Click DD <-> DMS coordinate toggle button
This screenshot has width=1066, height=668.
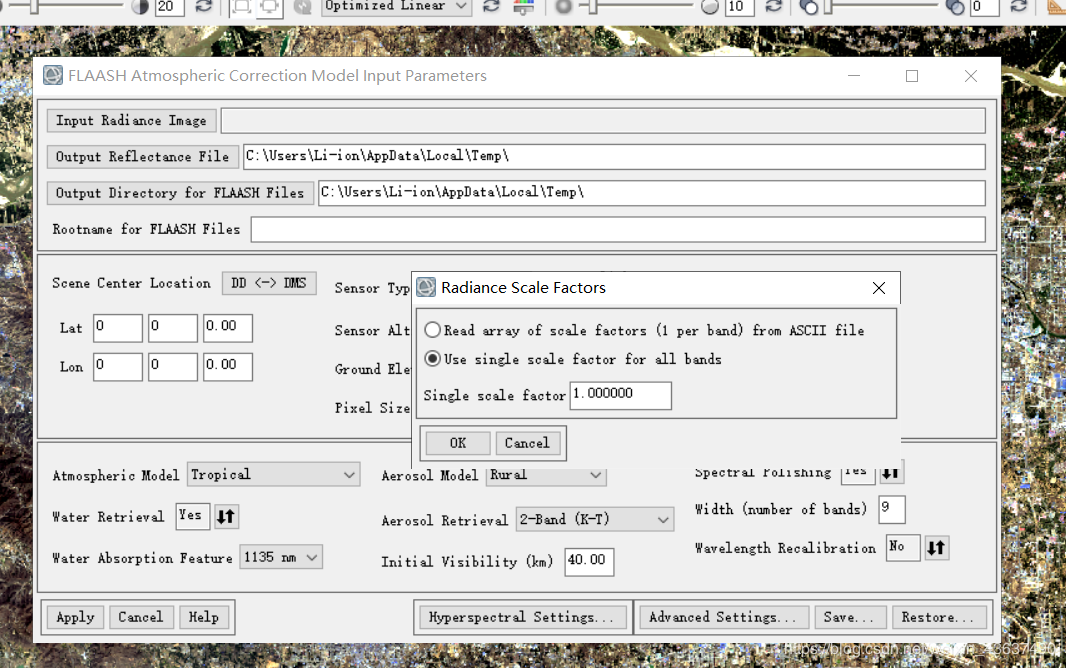tap(269, 284)
